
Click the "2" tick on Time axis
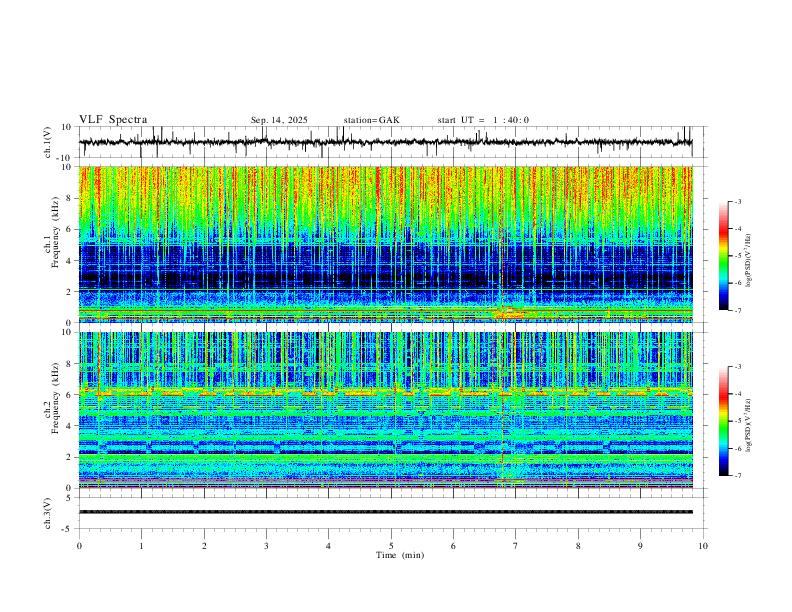point(204,546)
